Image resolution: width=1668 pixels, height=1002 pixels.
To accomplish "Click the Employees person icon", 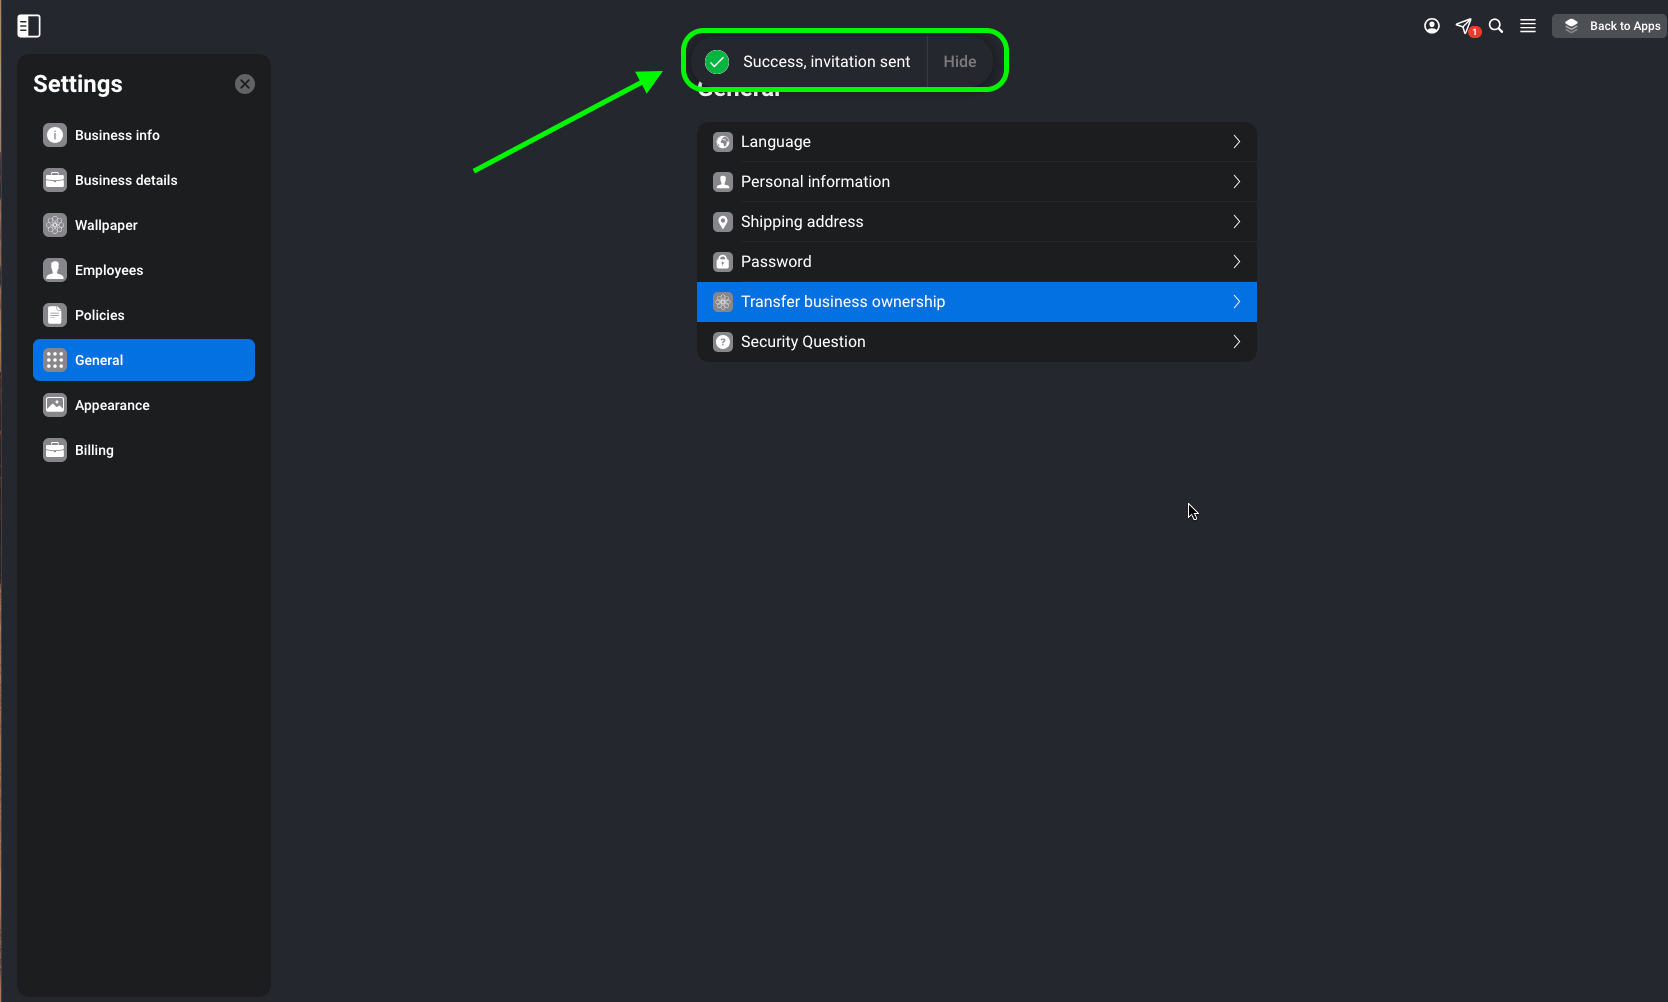I will pos(55,270).
